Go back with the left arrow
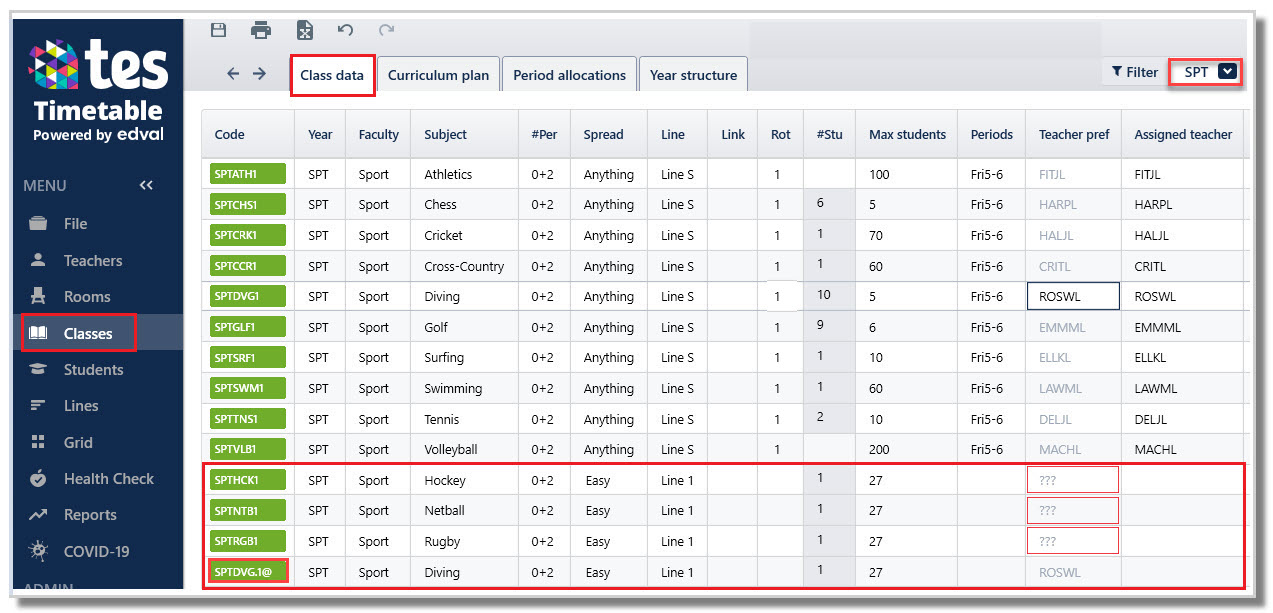 pos(233,74)
